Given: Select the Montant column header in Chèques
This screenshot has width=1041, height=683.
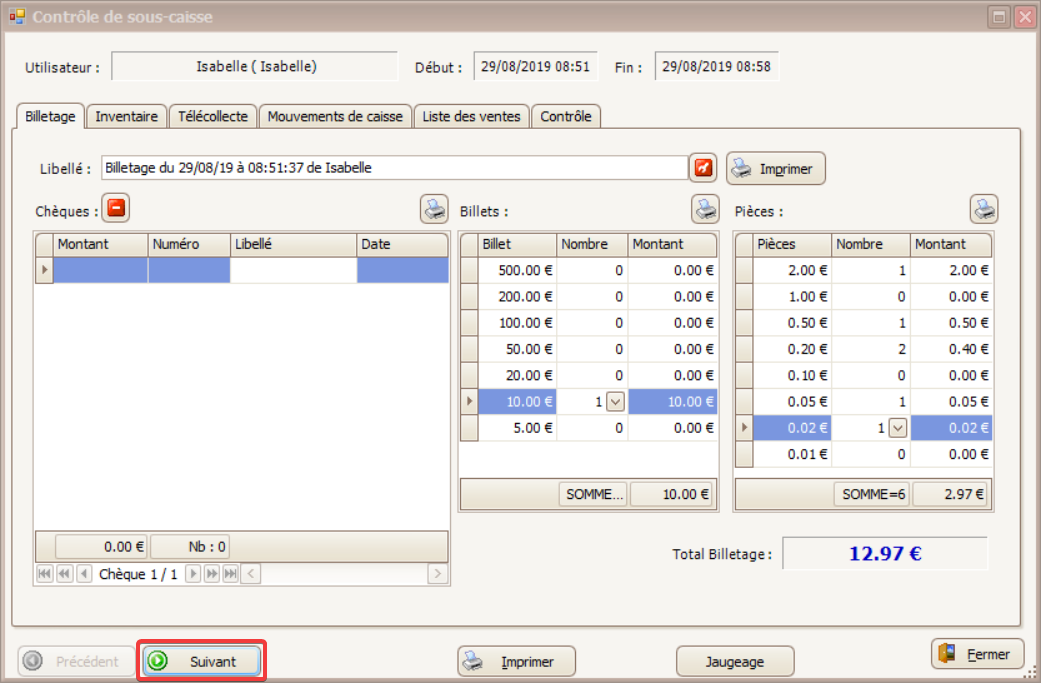Looking at the screenshot, I should 100,244.
